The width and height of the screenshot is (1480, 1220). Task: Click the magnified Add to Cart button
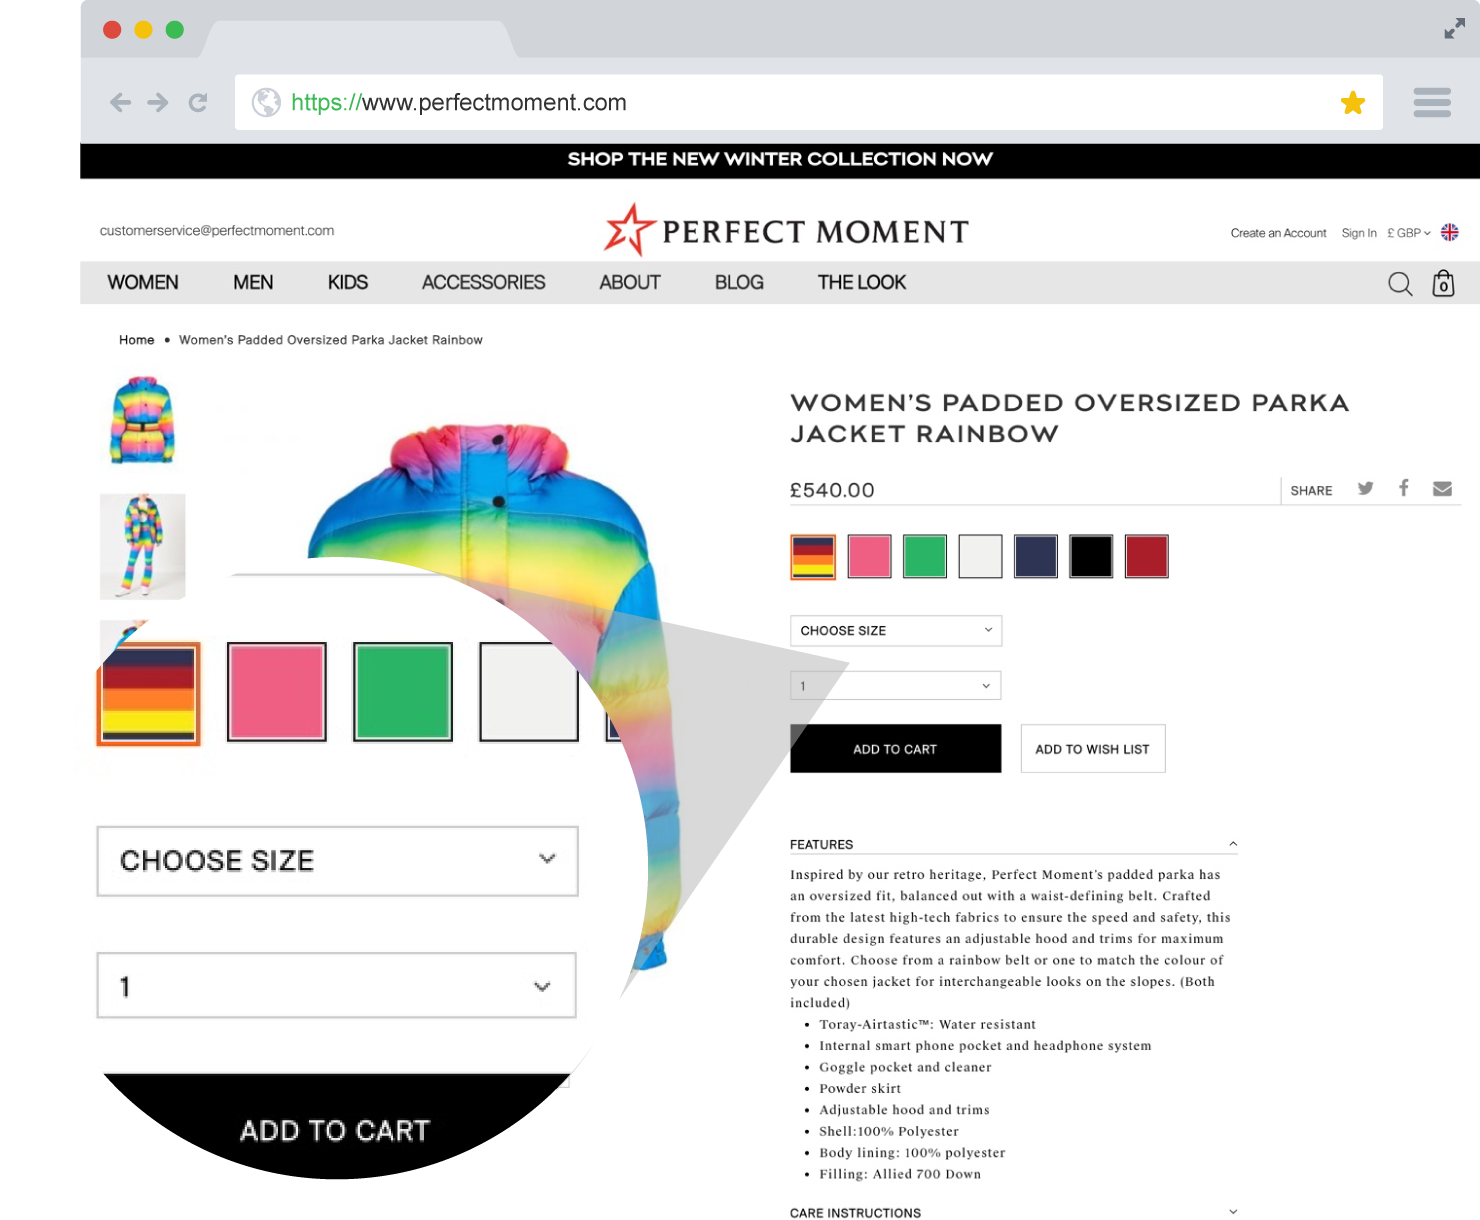tap(336, 1128)
